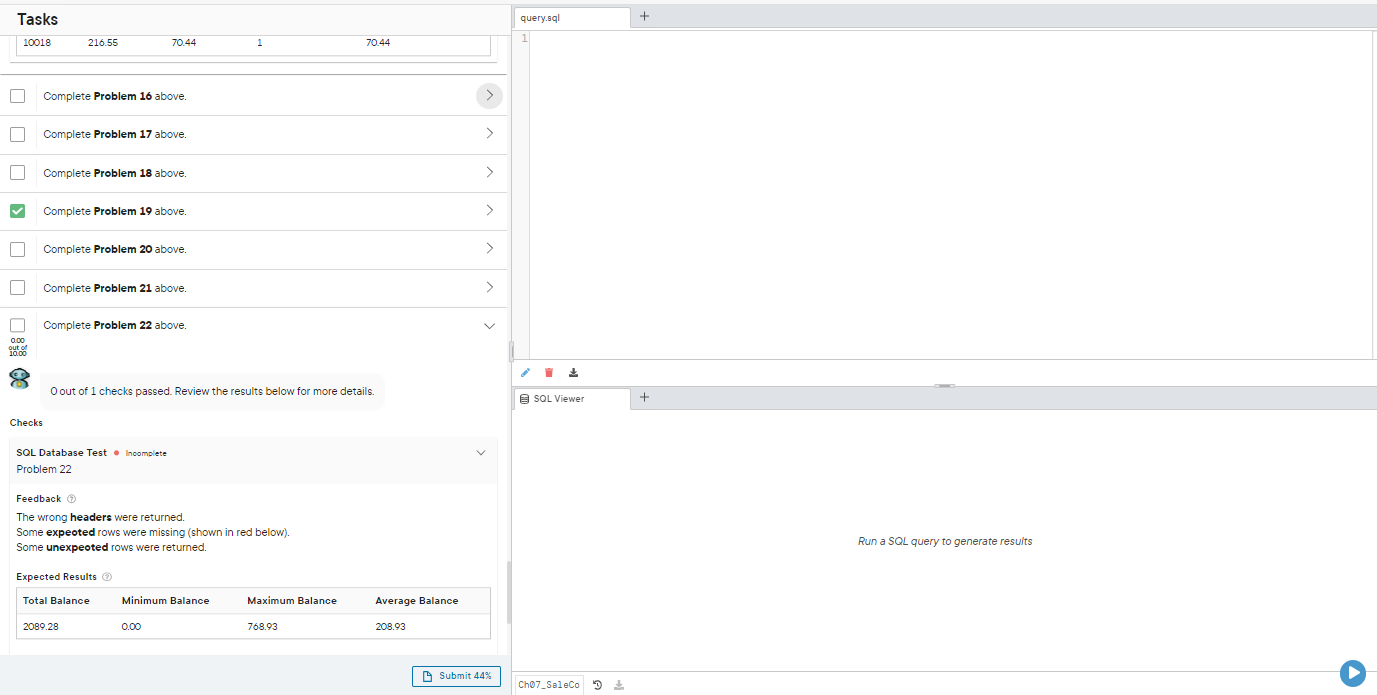Click the pencil edit icon below the editor
Viewport: 1377px width, 695px height.
pyautogui.click(x=526, y=373)
